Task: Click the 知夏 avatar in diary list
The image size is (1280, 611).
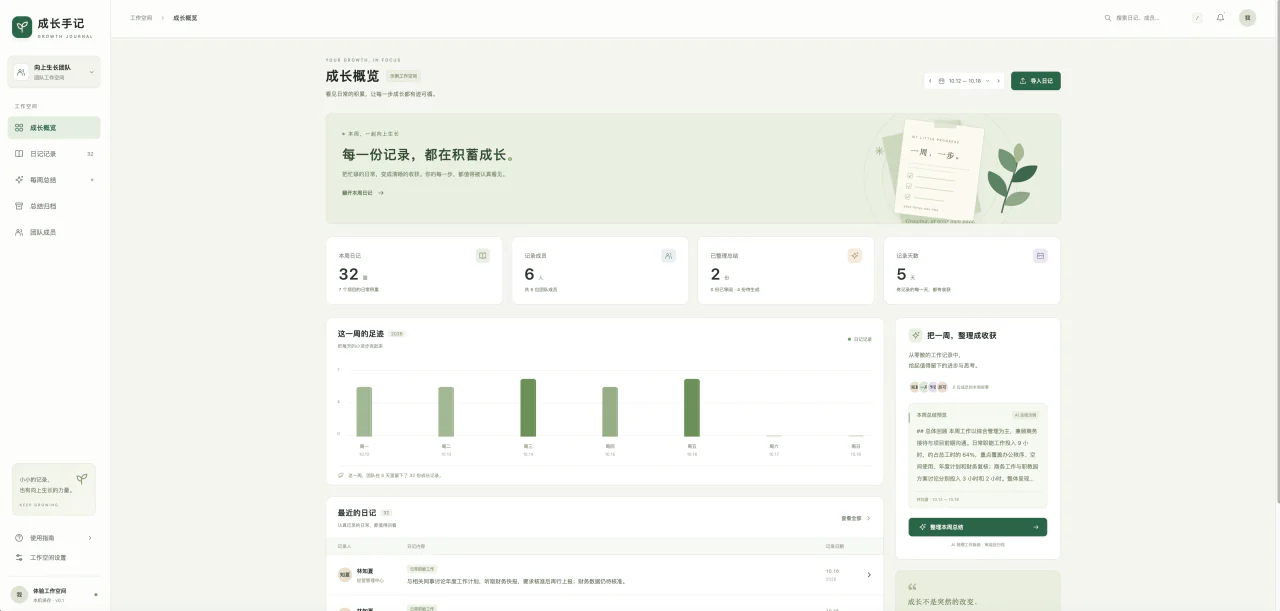Action: (x=345, y=575)
